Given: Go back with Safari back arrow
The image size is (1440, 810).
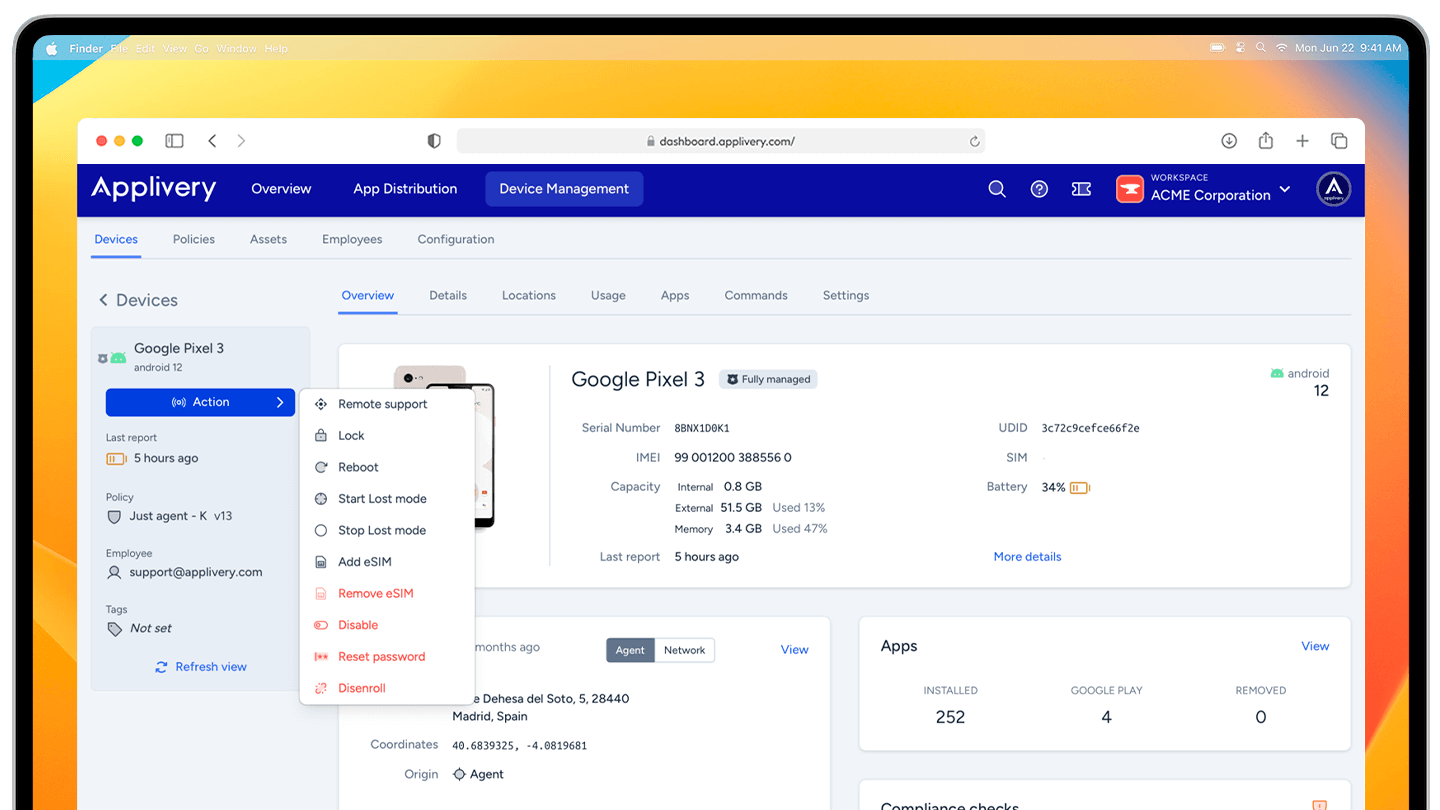Looking at the screenshot, I should [x=212, y=141].
